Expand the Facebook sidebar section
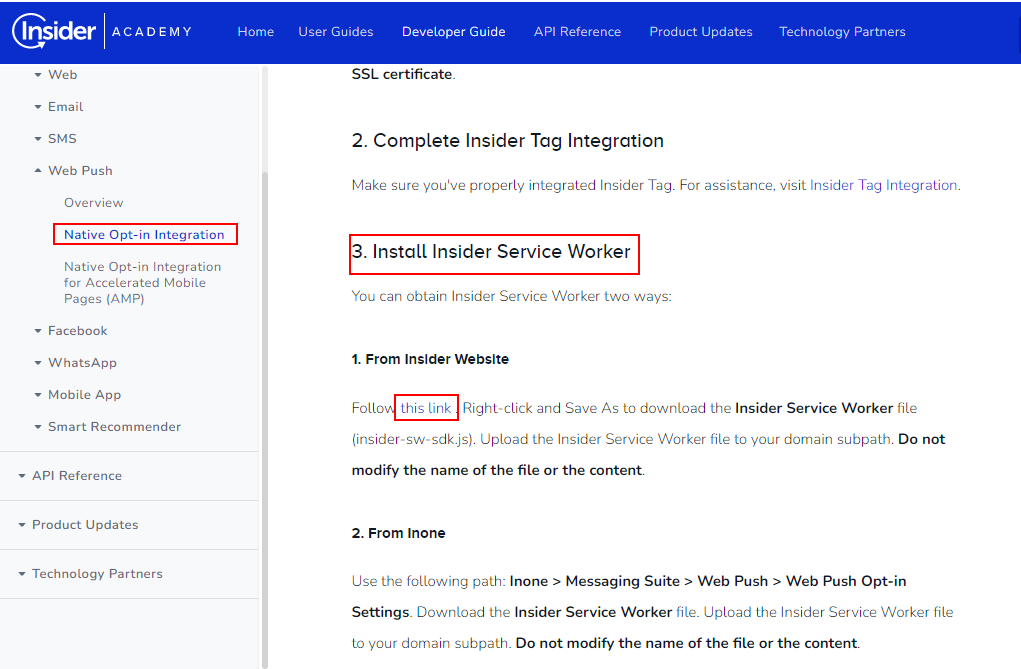 coord(77,331)
